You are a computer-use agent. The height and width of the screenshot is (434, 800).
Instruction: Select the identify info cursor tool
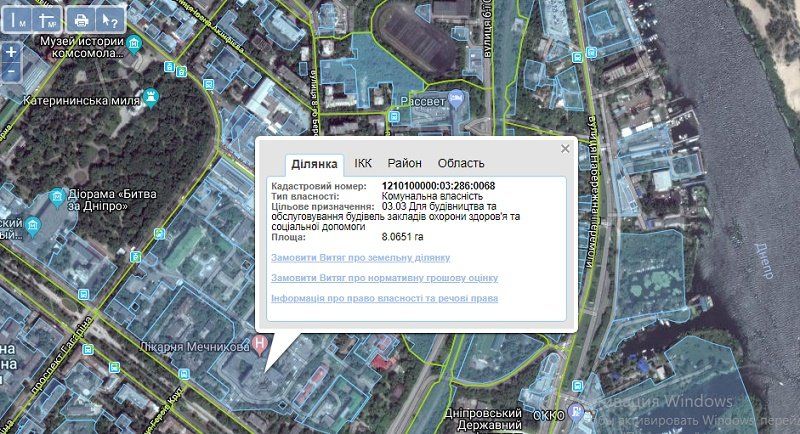[x=110, y=20]
